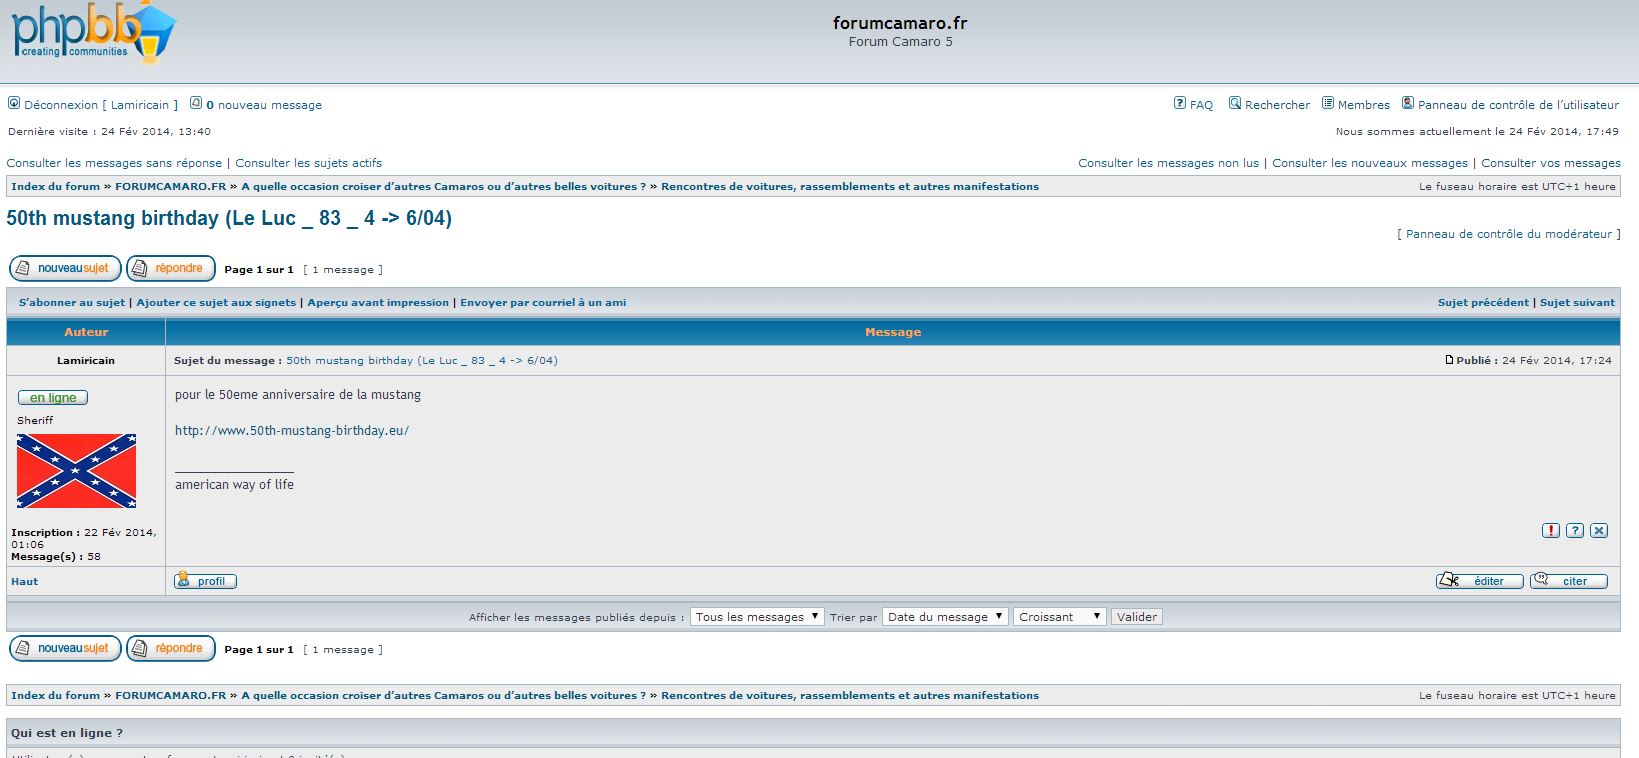Open the 'Croissant' order dropdown
Screen dimensions: 1639x758
pyautogui.click(x=1059, y=617)
